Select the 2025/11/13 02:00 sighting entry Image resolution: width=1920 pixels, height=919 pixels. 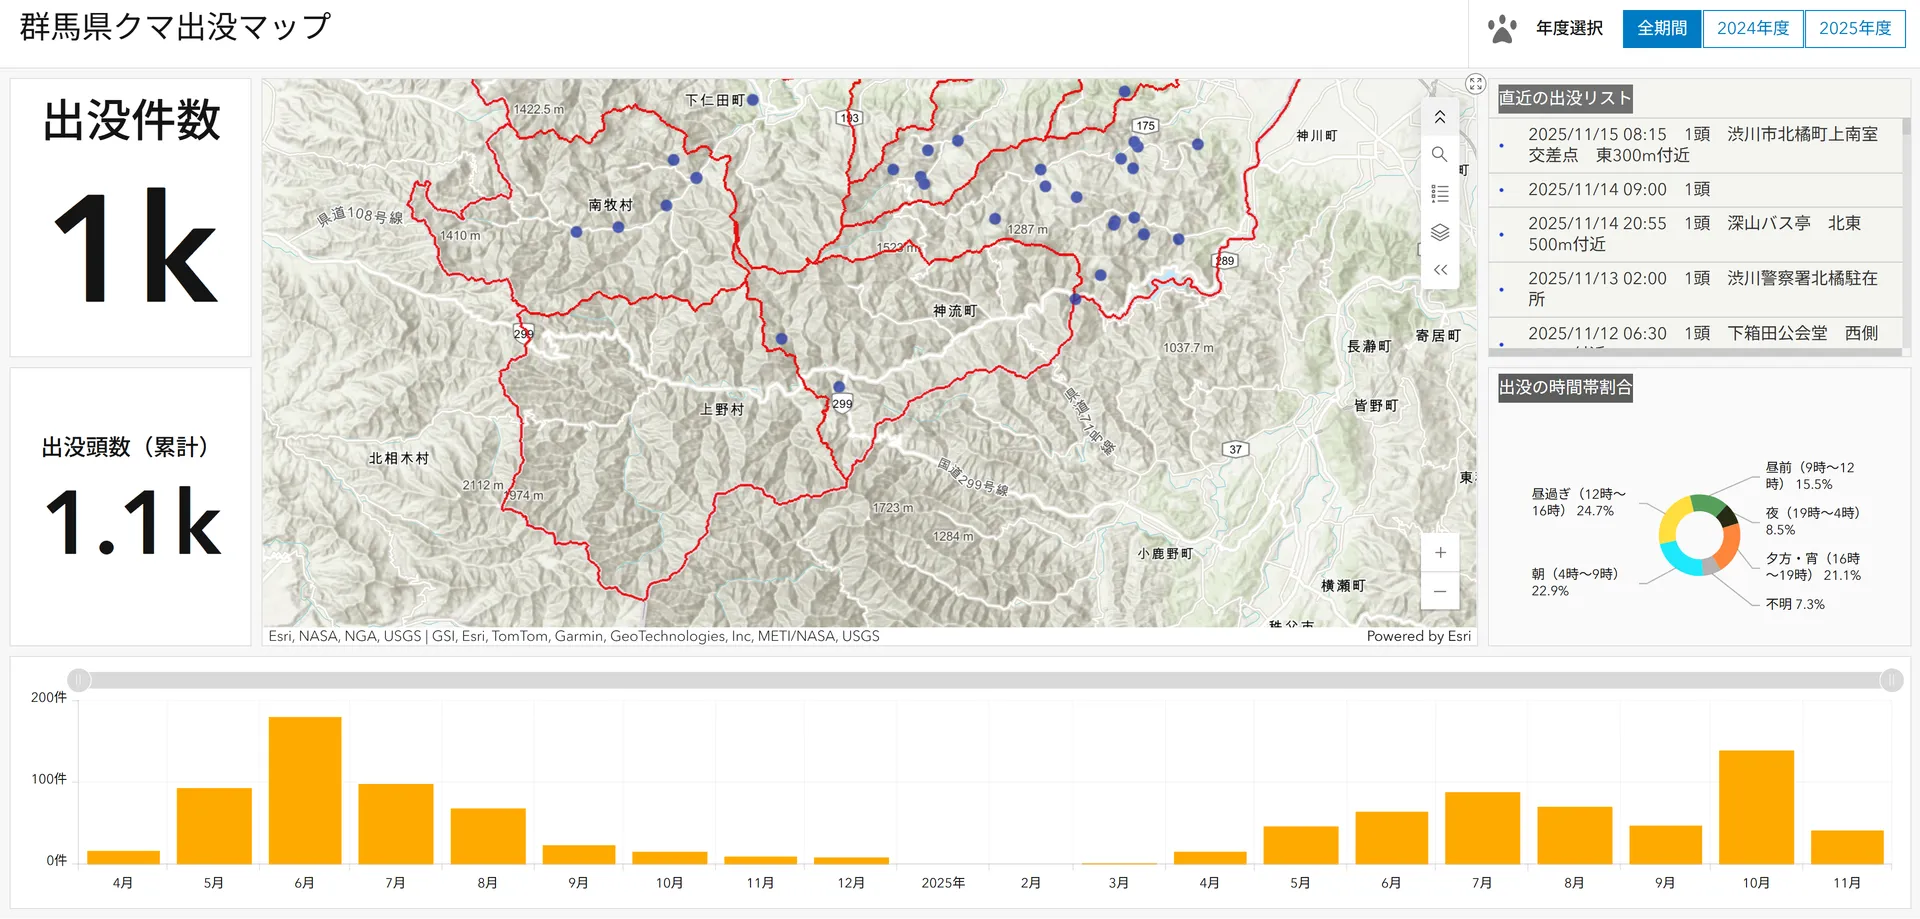pyautogui.click(x=1700, y=289)
